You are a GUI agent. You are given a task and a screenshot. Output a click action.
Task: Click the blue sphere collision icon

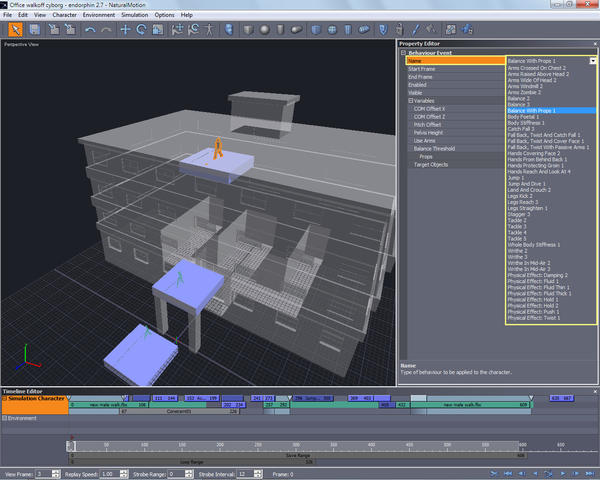tap(332, 30)
